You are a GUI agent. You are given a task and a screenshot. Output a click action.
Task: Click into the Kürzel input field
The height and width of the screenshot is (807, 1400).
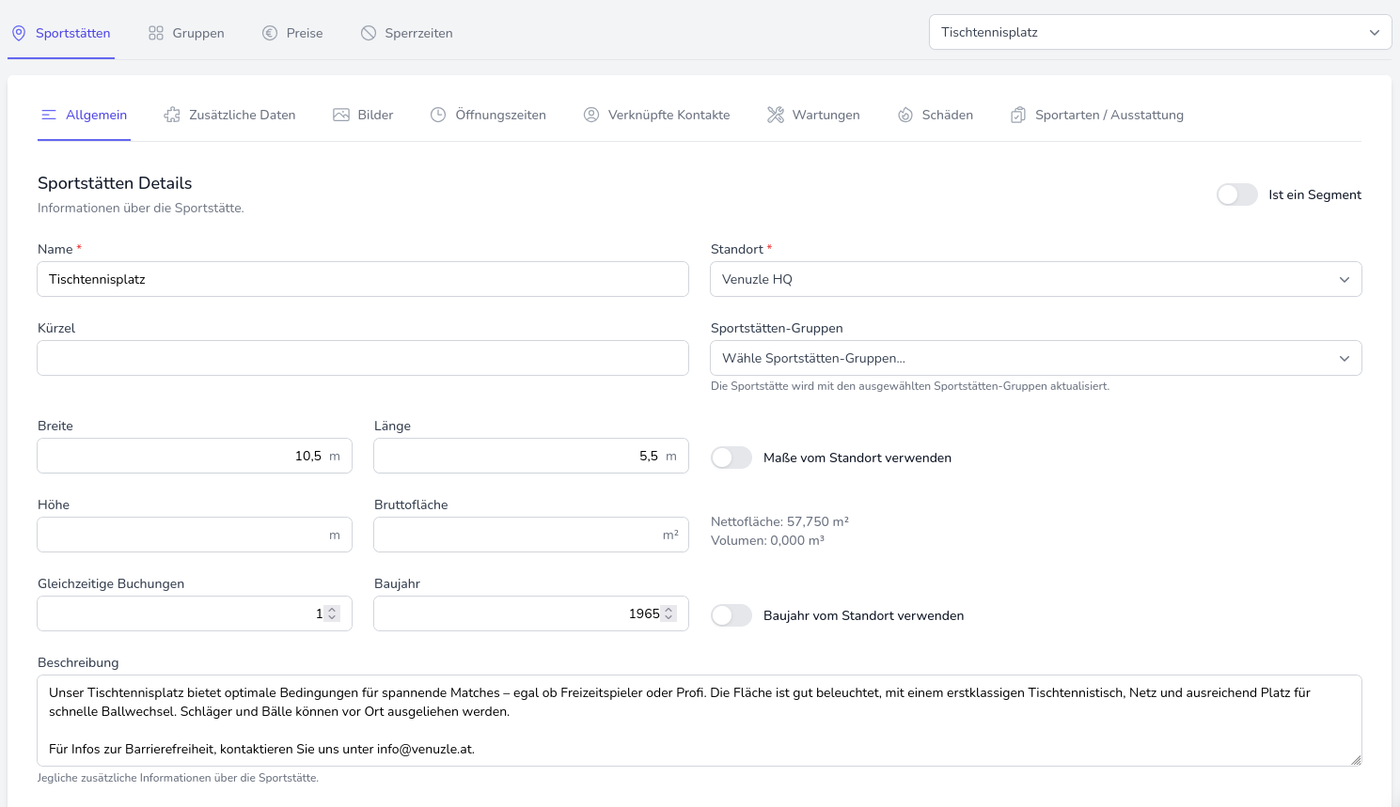point(362,358)
